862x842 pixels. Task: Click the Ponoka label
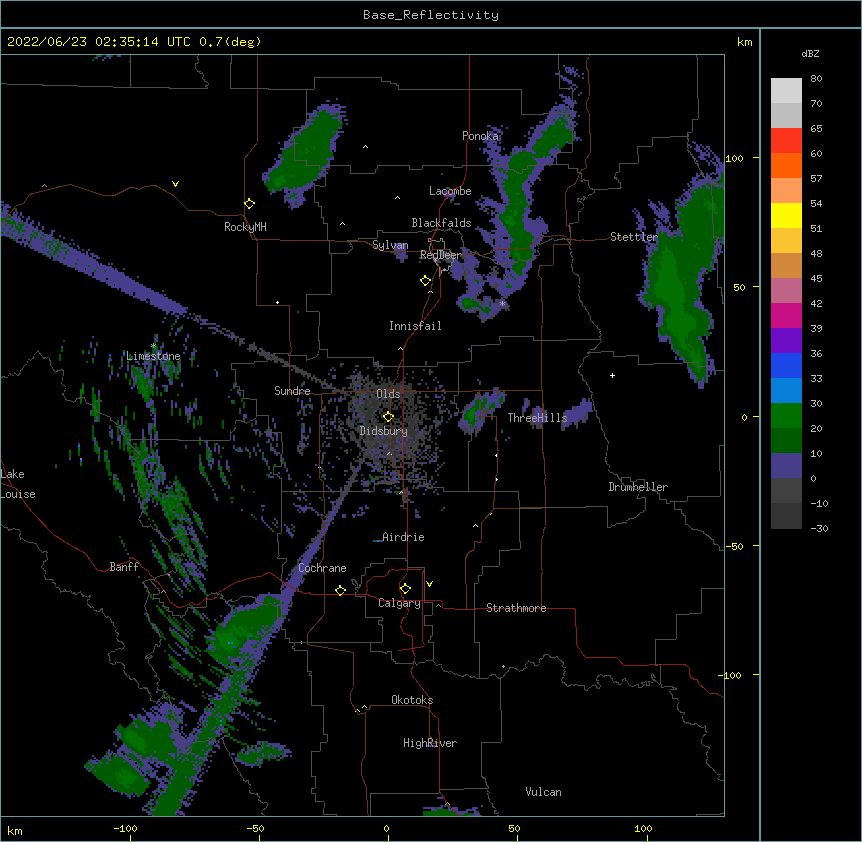pos(480,136)
